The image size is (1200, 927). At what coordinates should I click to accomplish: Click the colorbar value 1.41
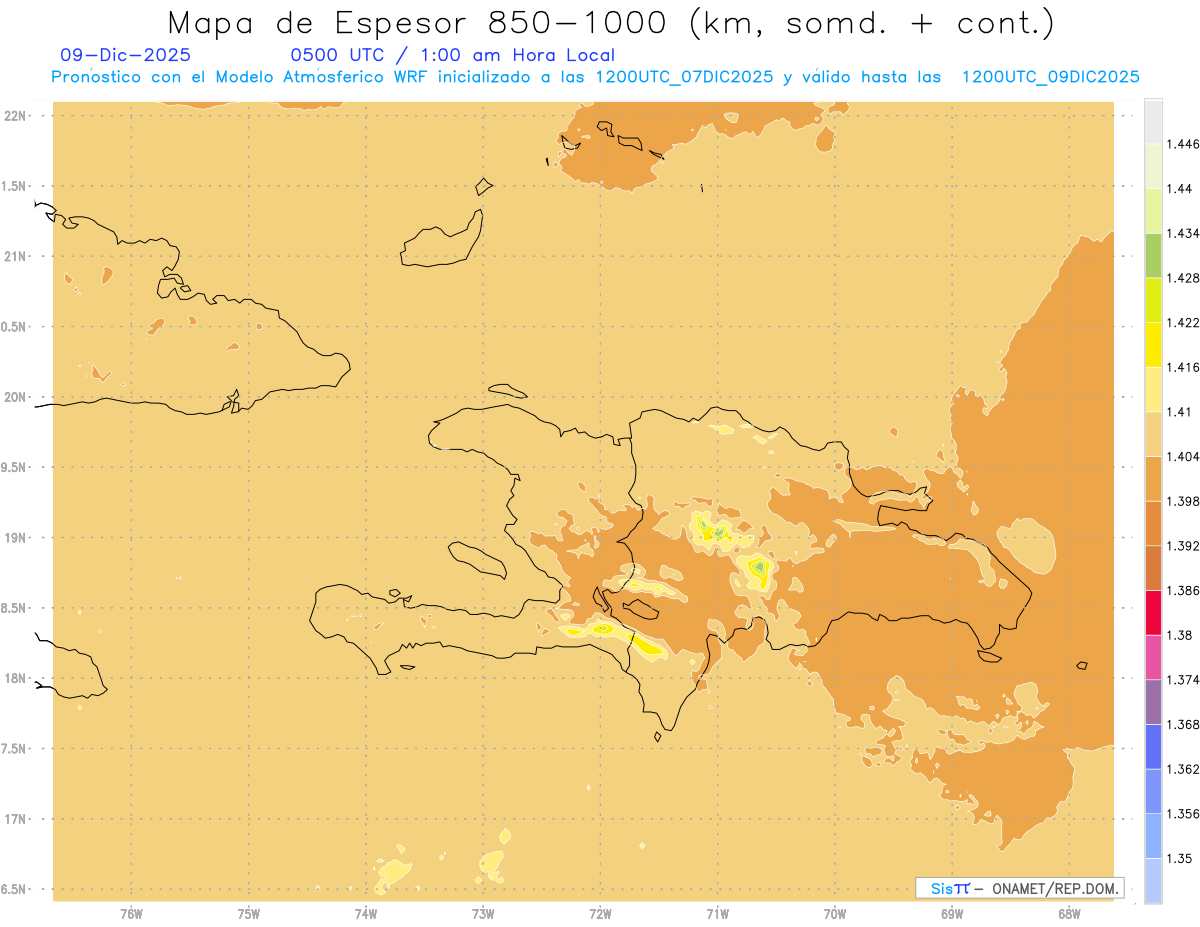[1180, 412]
